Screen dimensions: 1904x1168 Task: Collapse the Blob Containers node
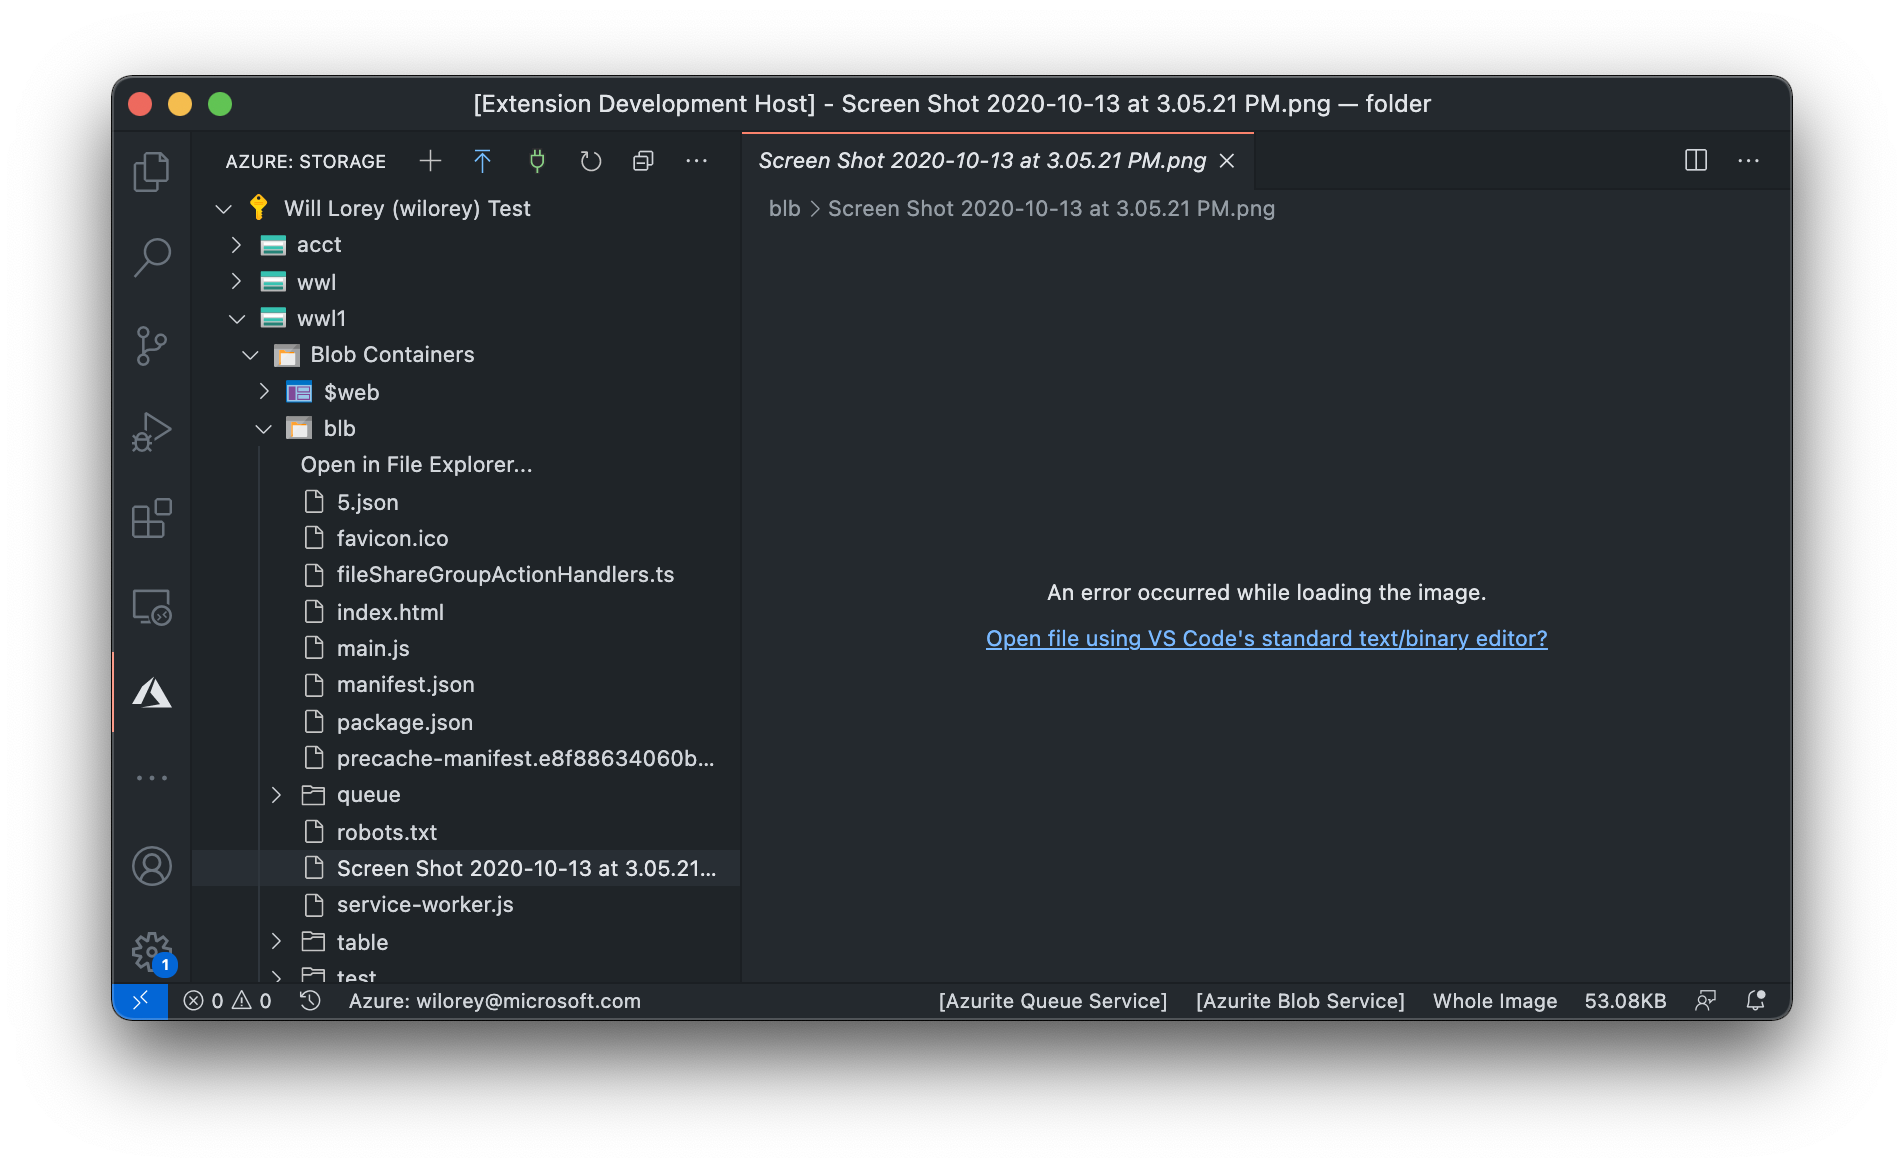pos(250,354)
